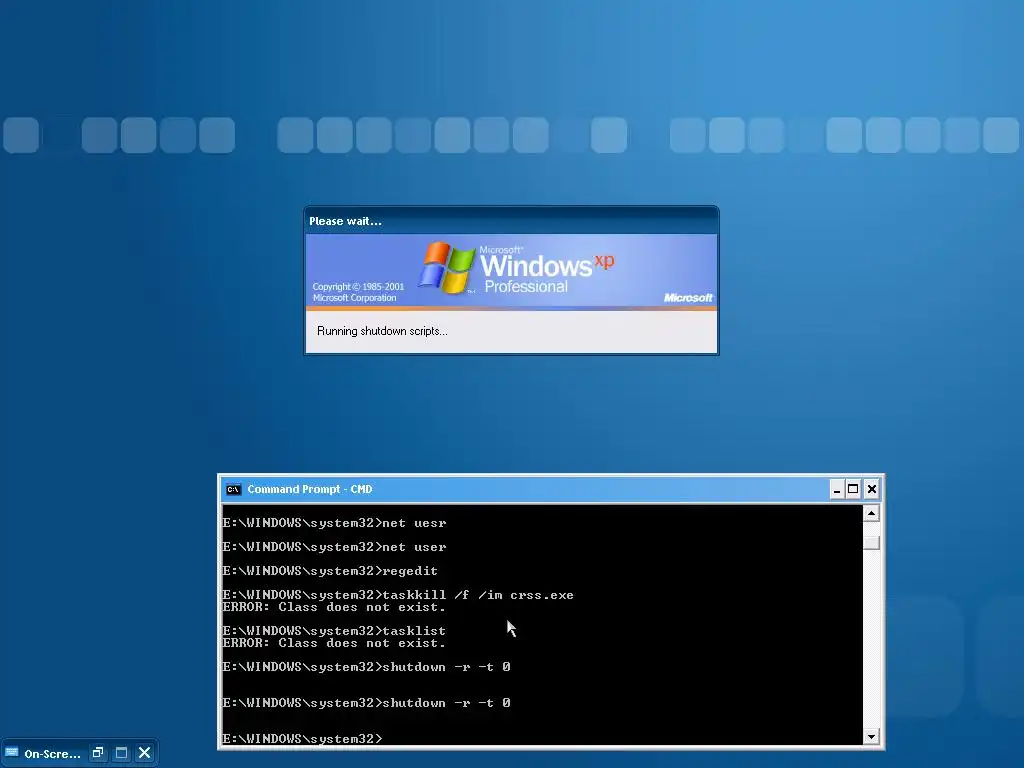Click the "Copyright © 1985-2001" text
Screen dimensions: 1024x768
(x=358, y=287)
